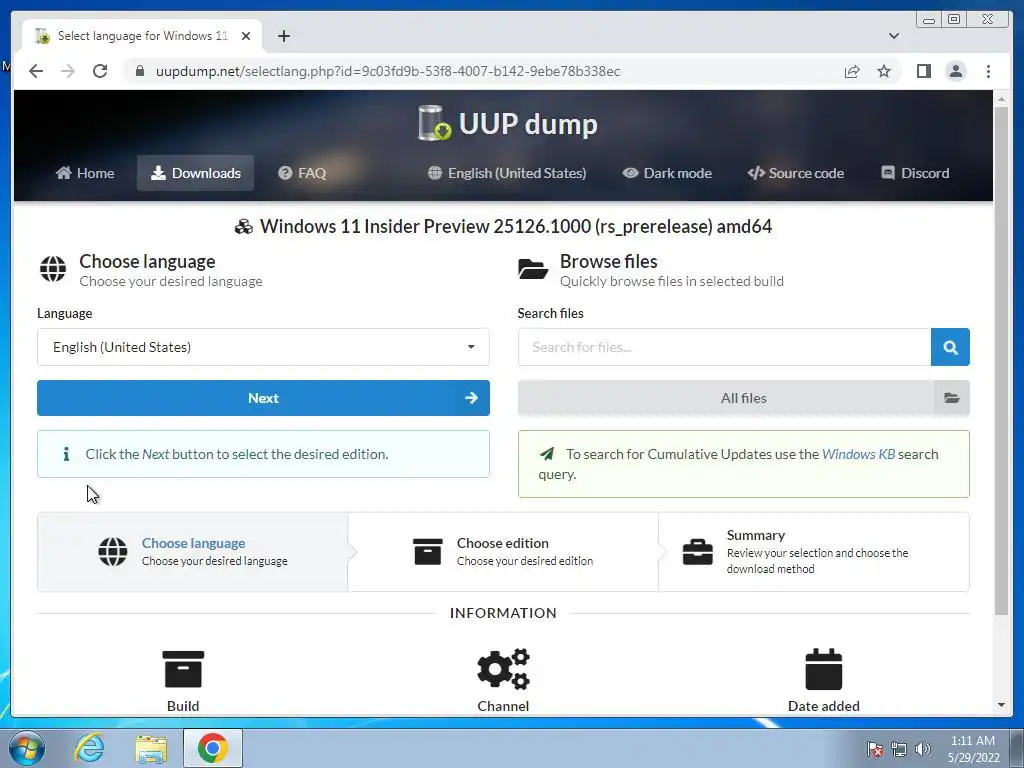Expand the Language dropdown
This screenshot has height=768, width=1024.
[x=263, y=347]
